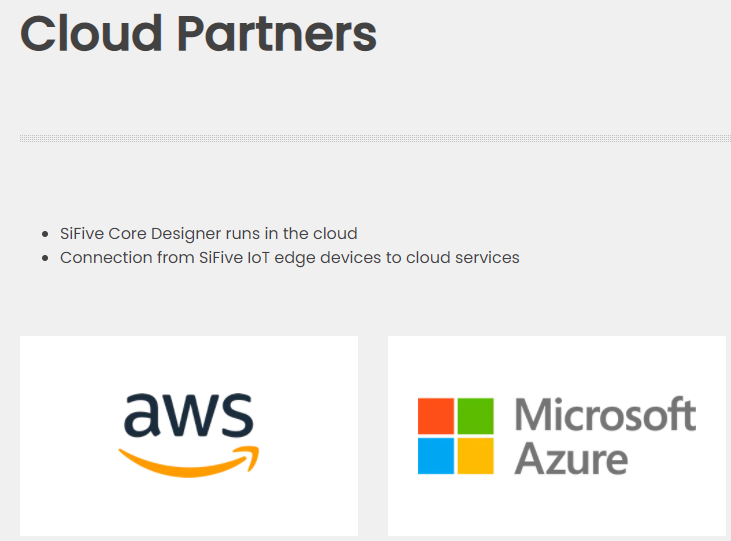
Task: Click the red square in Microsoft logo
Action: pos(436,416)
